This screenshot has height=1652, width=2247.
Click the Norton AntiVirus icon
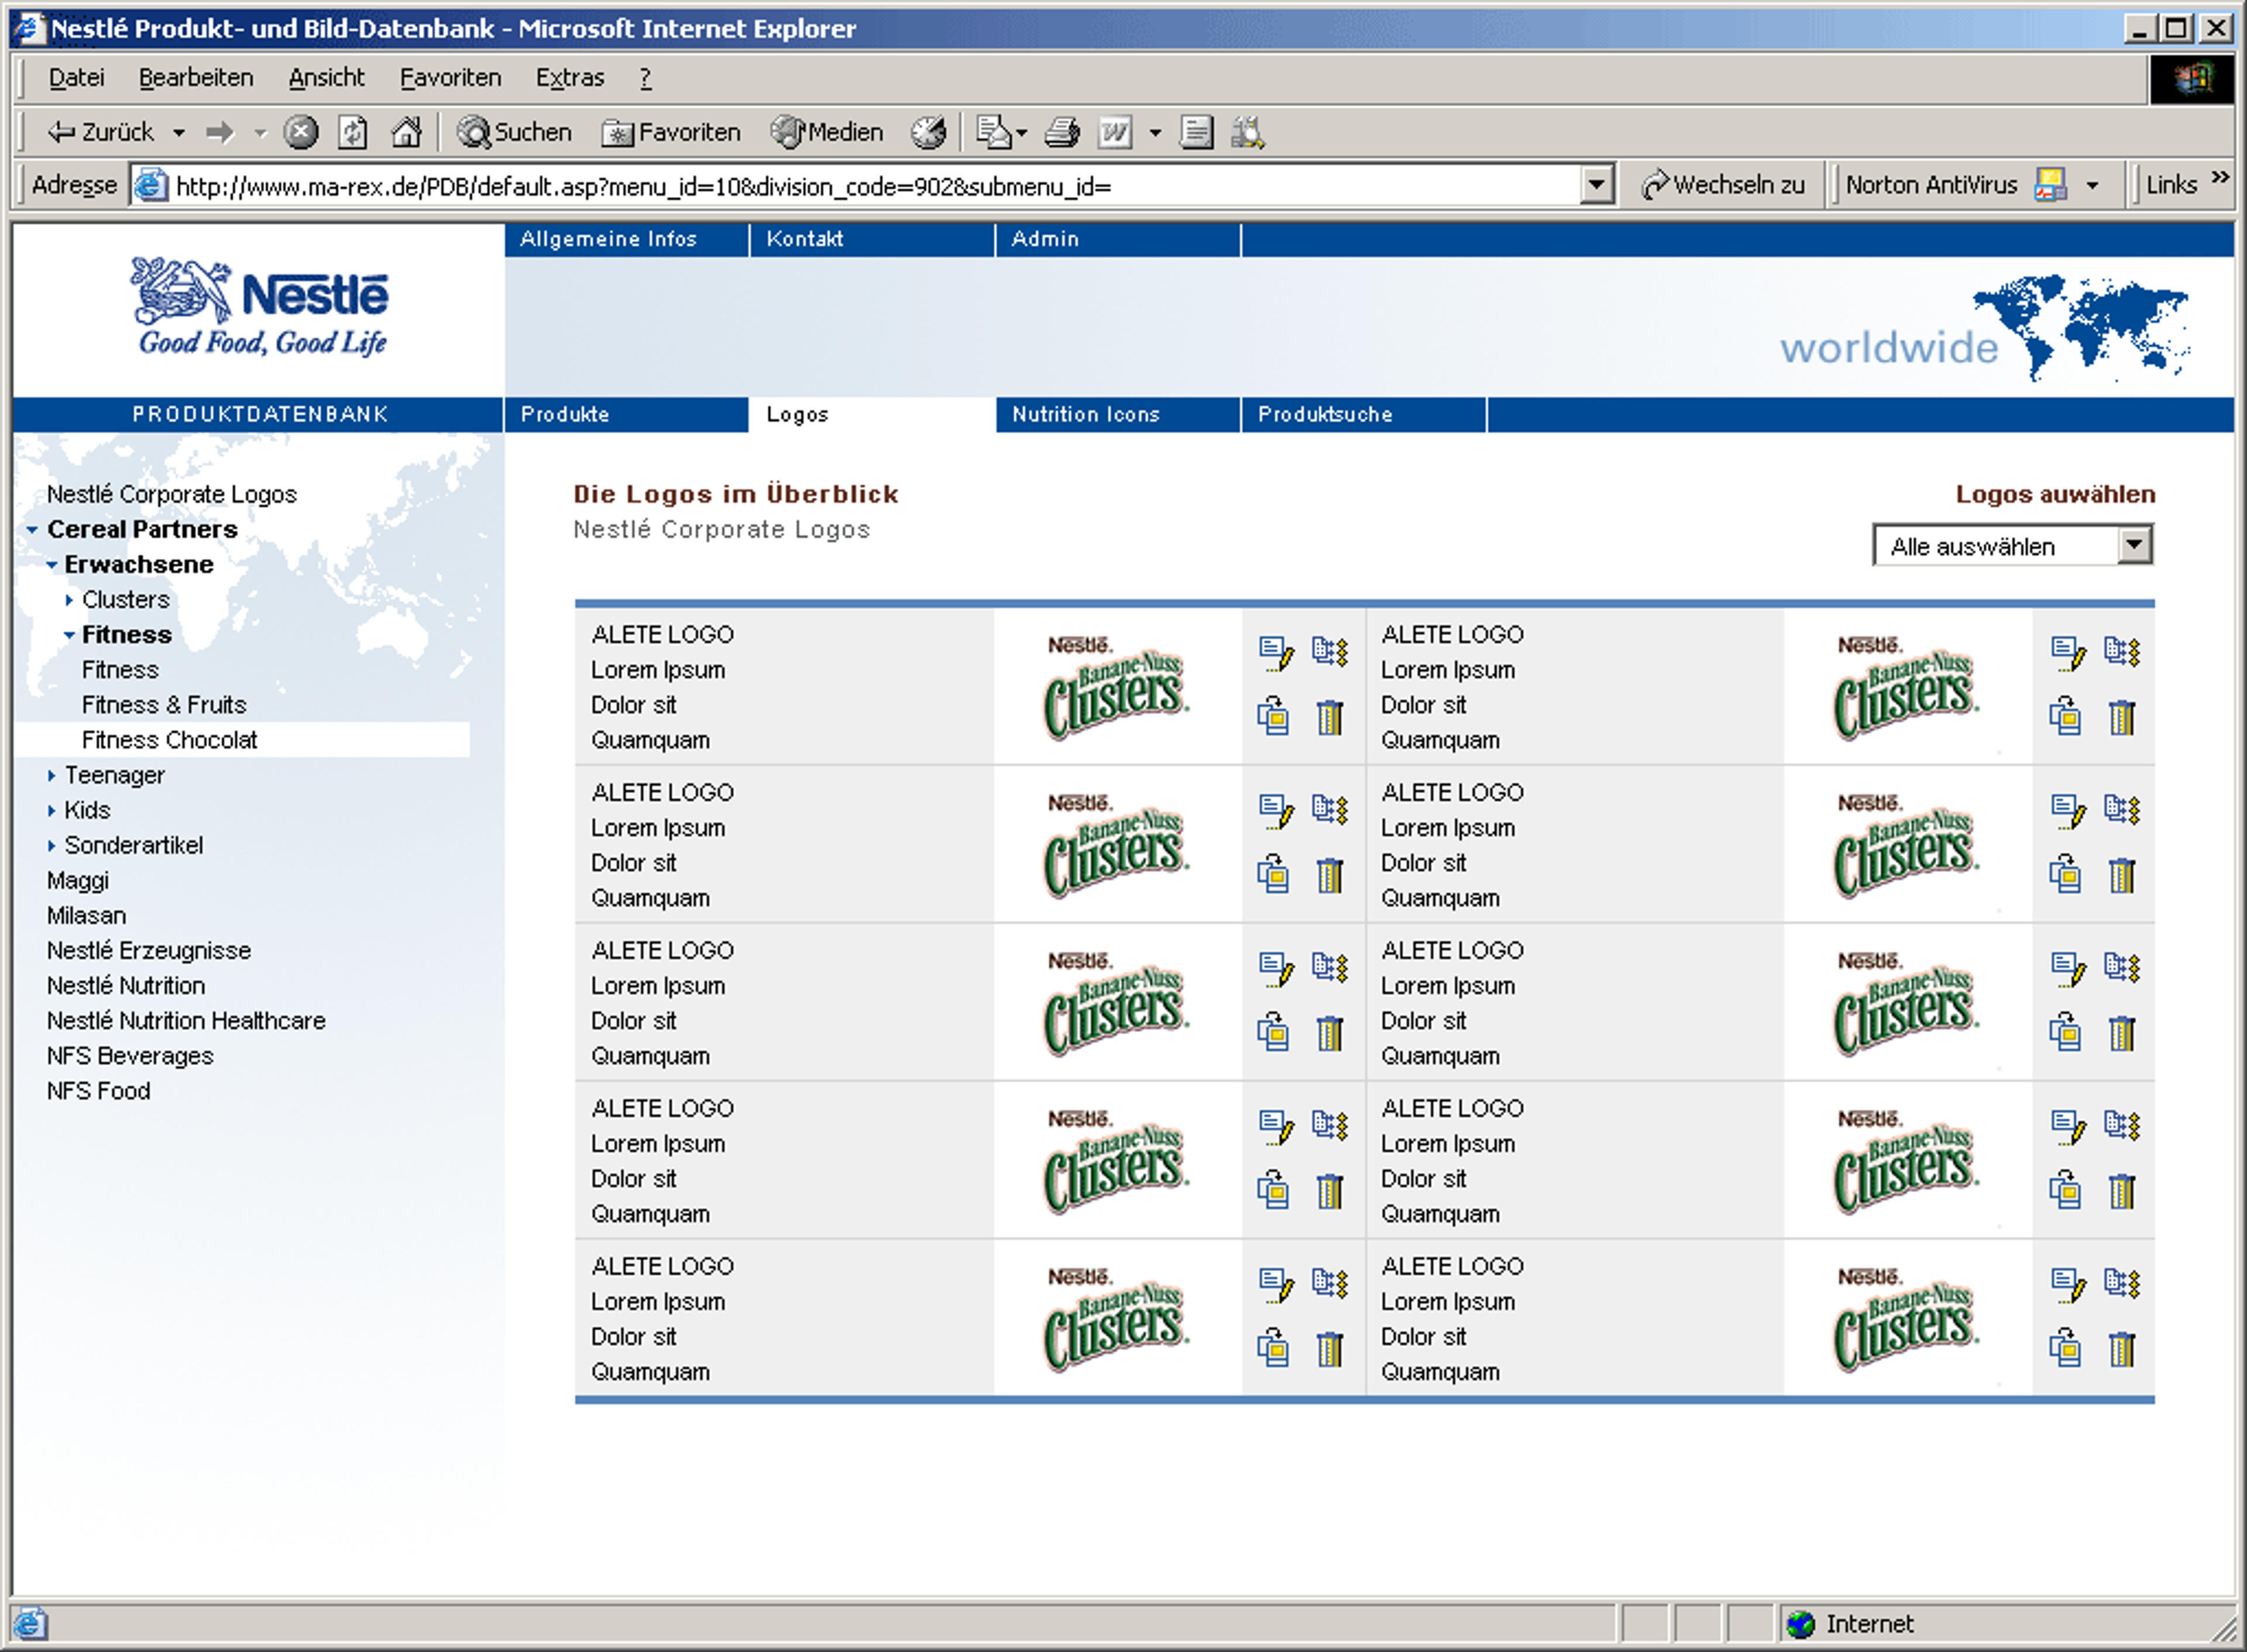pos(2050,185)
